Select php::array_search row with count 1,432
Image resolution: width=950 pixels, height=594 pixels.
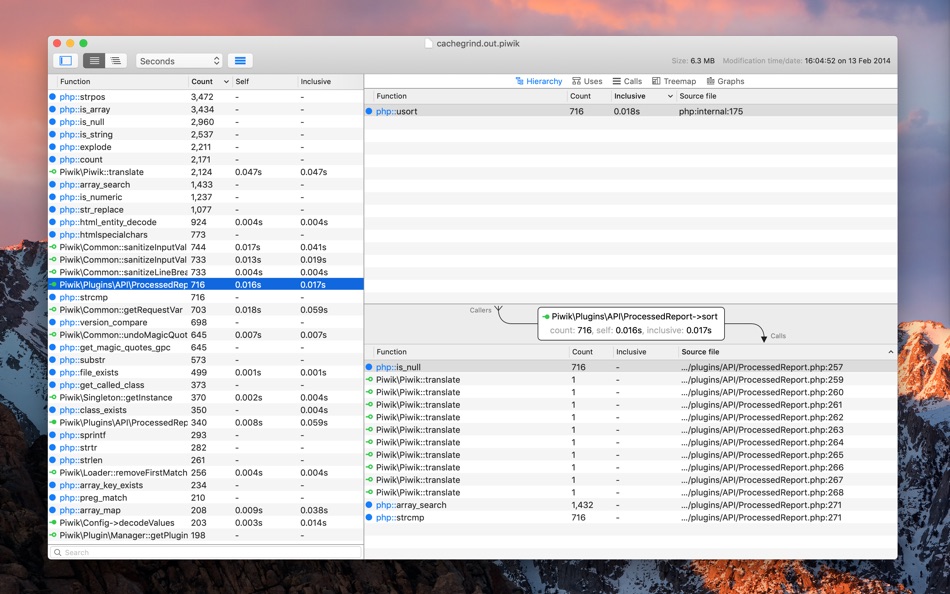click(631, 505)
